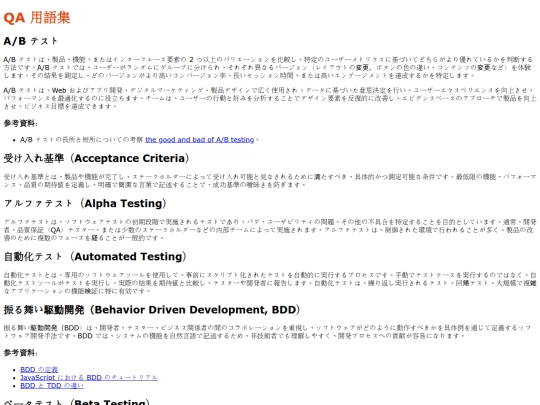The width and height of the screenshot is (540, 405).
Task: Click '参考資料:' label under BDD section
Action: [21, 353]
